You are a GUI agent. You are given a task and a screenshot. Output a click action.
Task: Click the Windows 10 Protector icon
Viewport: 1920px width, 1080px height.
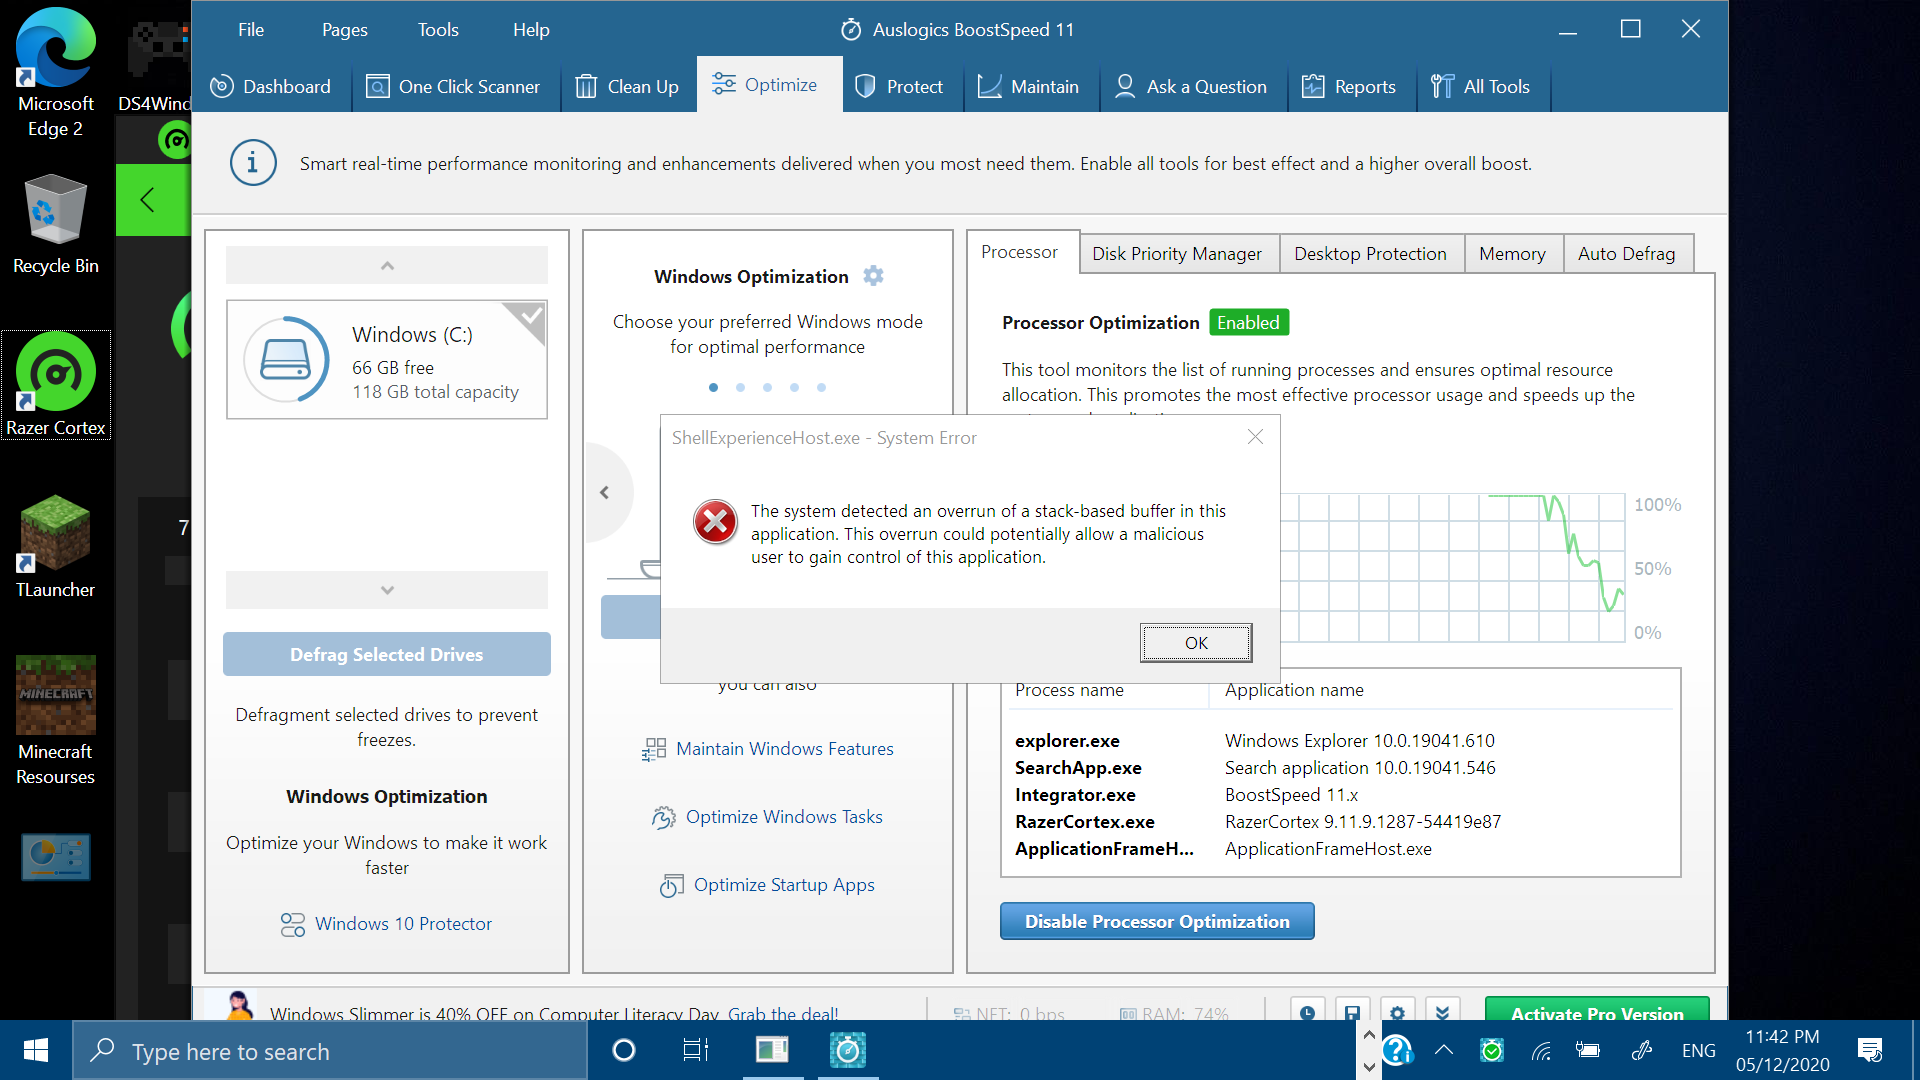[293, 925]
